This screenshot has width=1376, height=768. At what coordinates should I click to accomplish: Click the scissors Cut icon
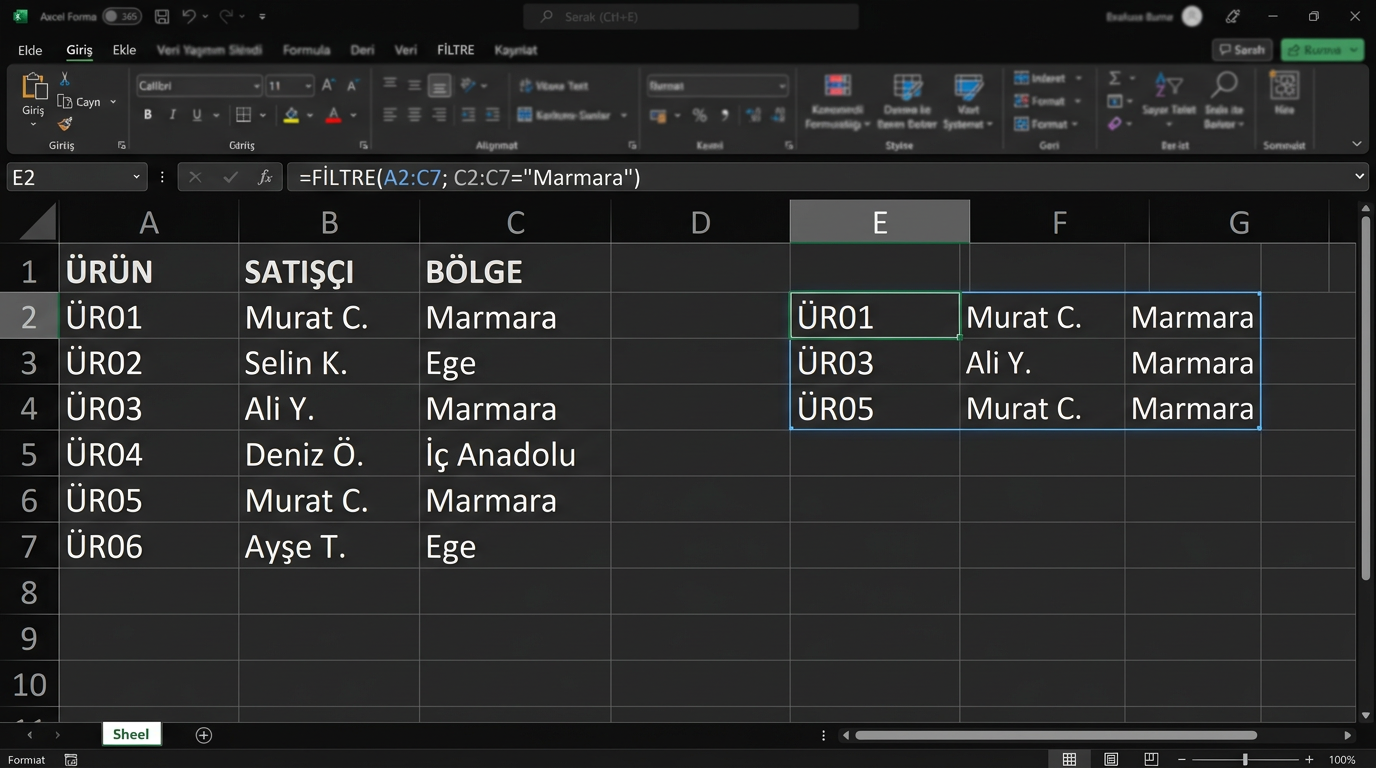tap(65, 79)
